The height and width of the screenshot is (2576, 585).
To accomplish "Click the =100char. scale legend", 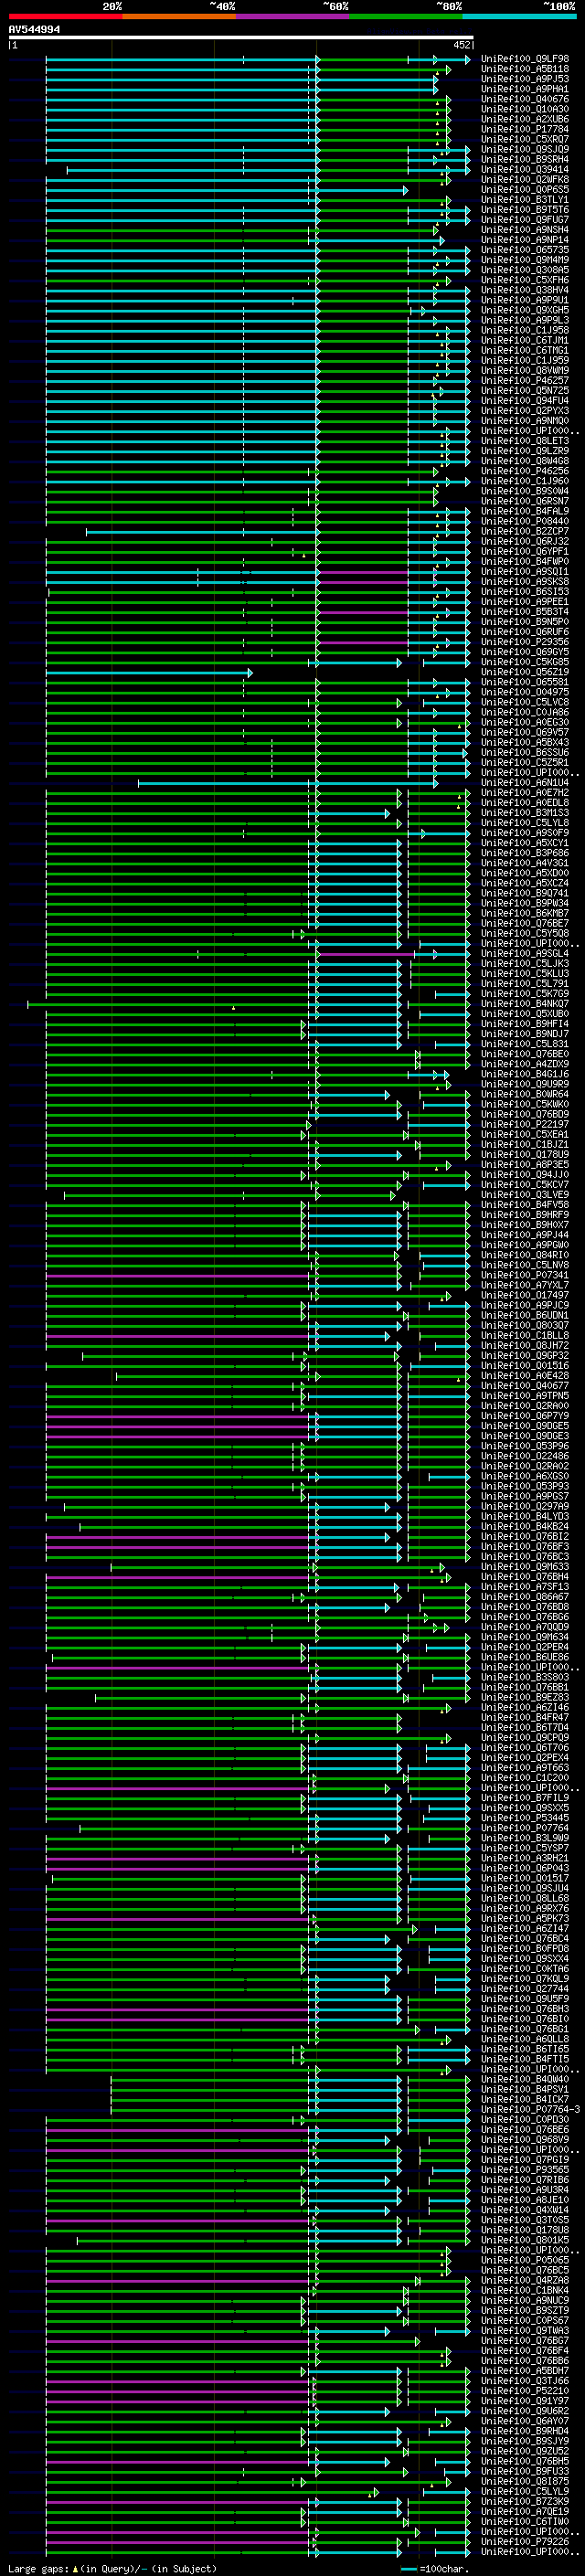I will [435, 2569].
